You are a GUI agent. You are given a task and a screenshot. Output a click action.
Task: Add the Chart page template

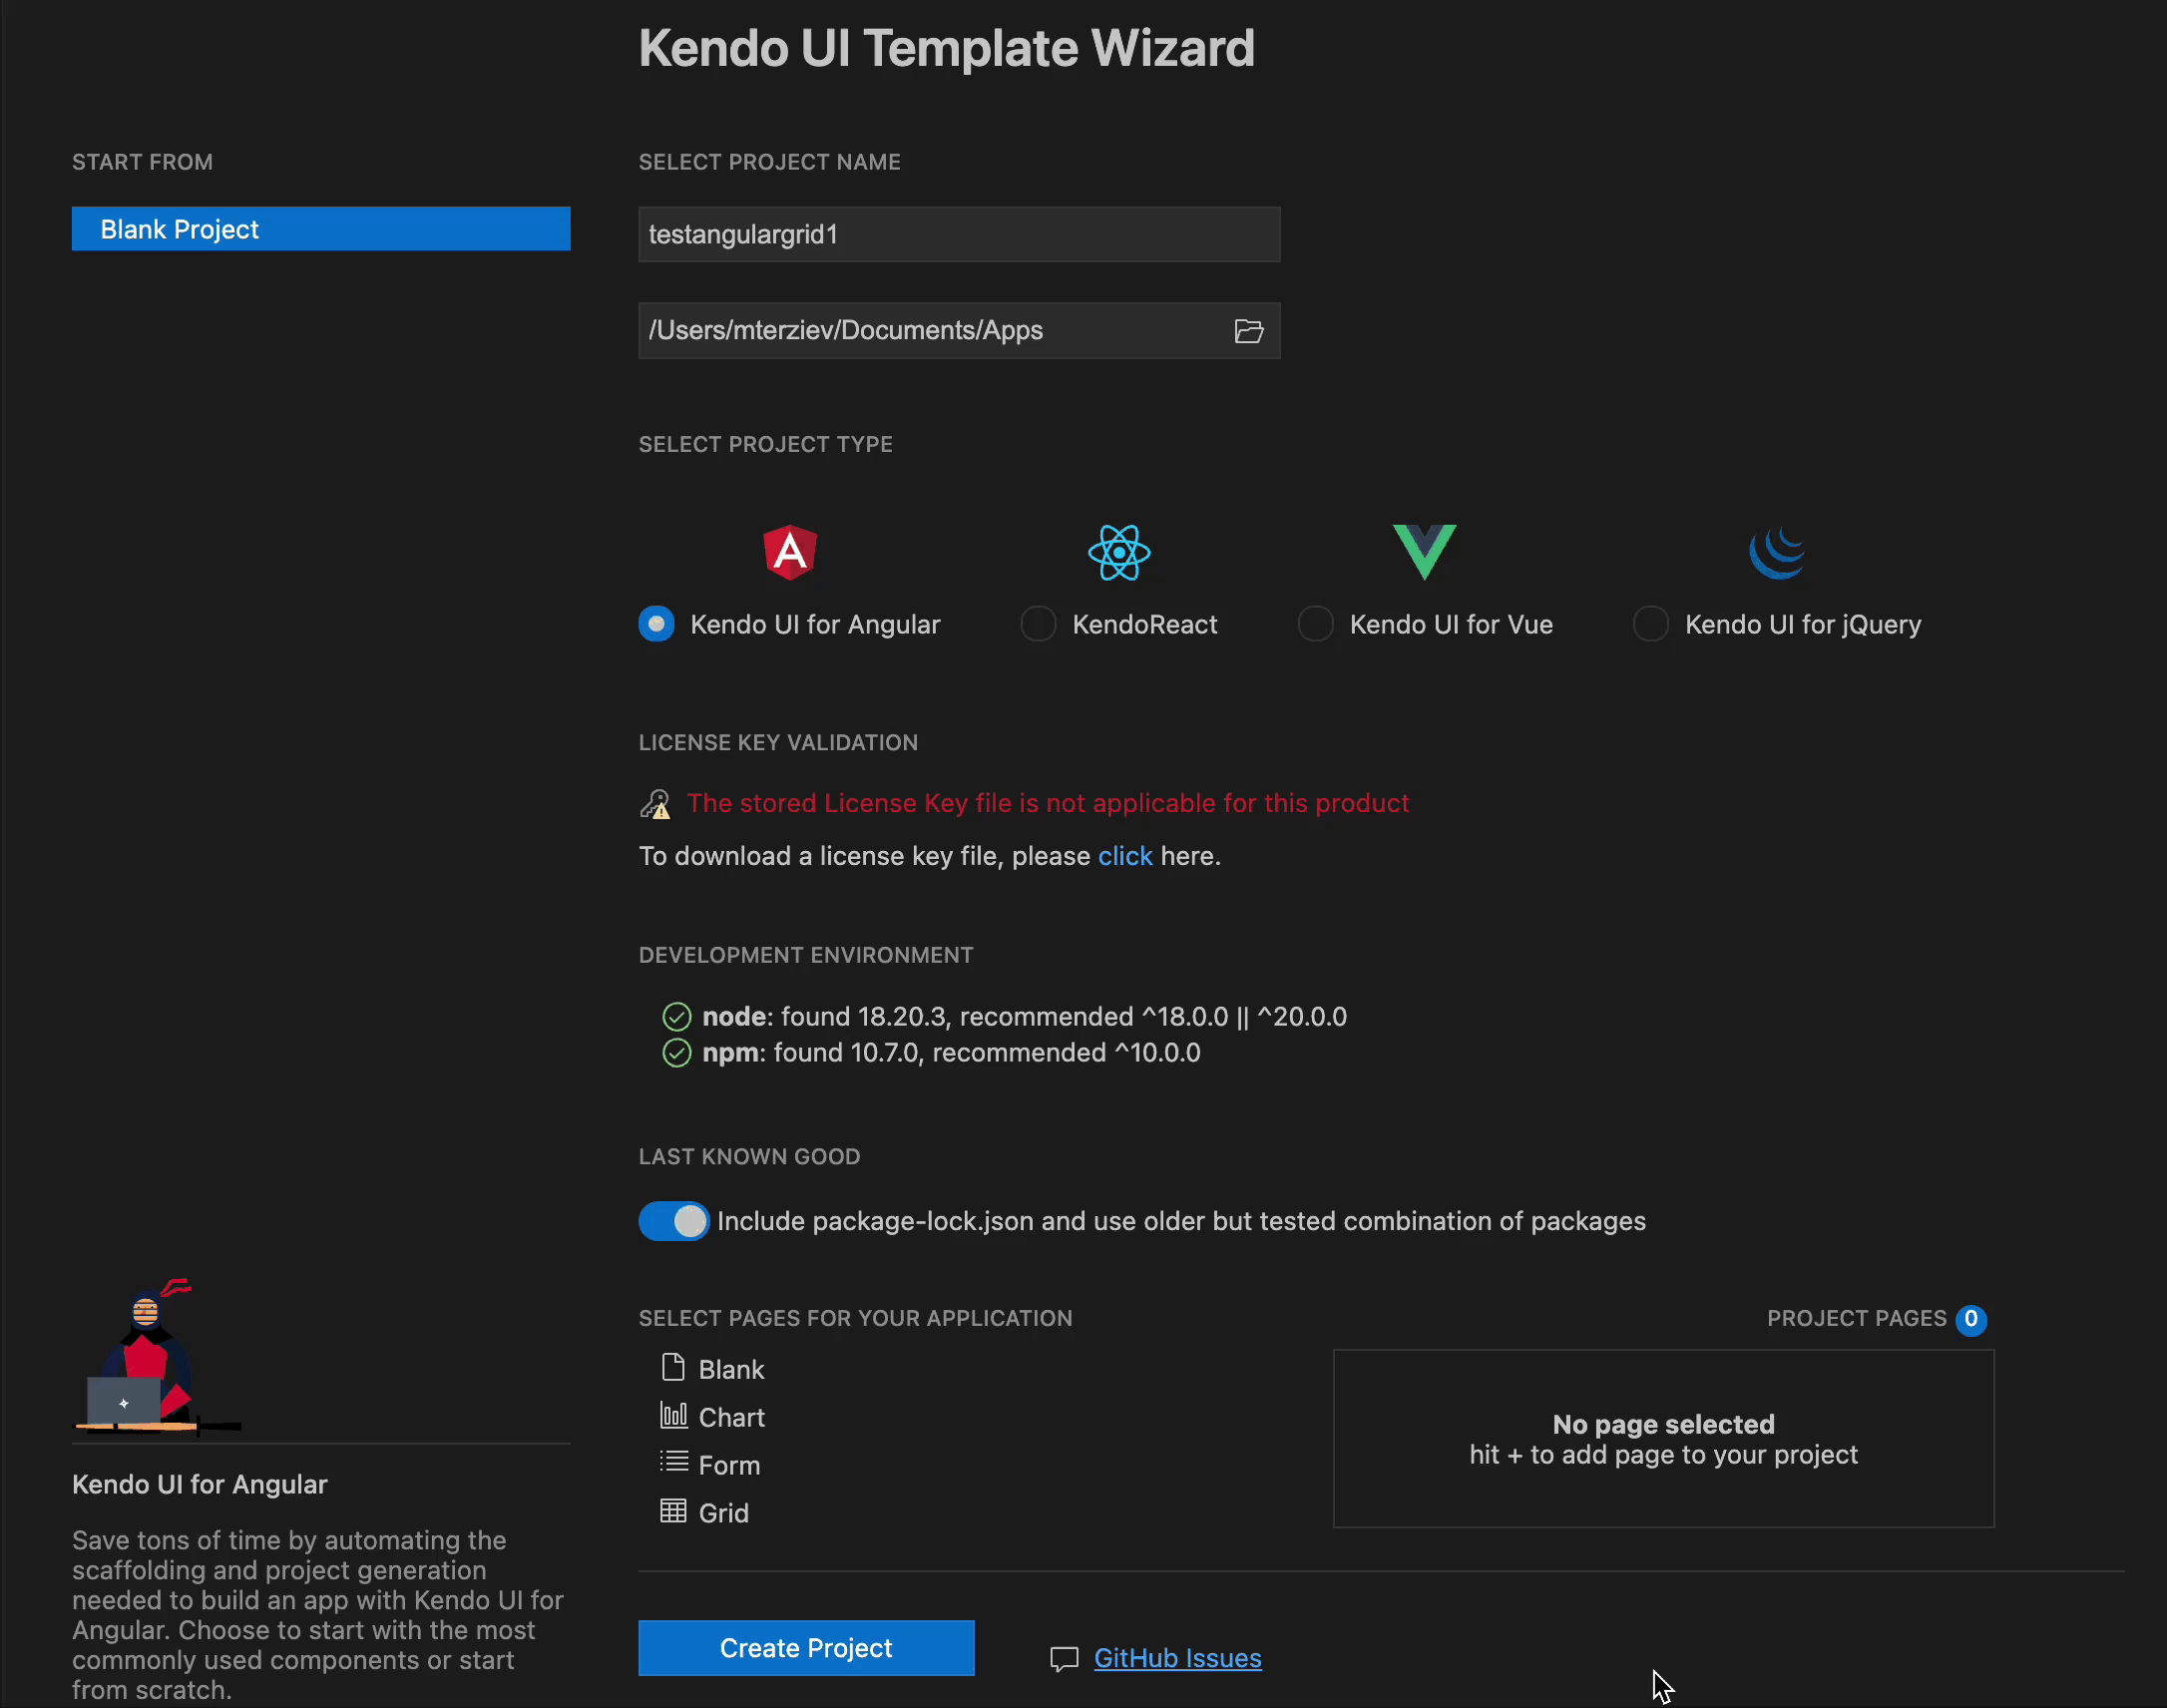tap(712, 1417)
